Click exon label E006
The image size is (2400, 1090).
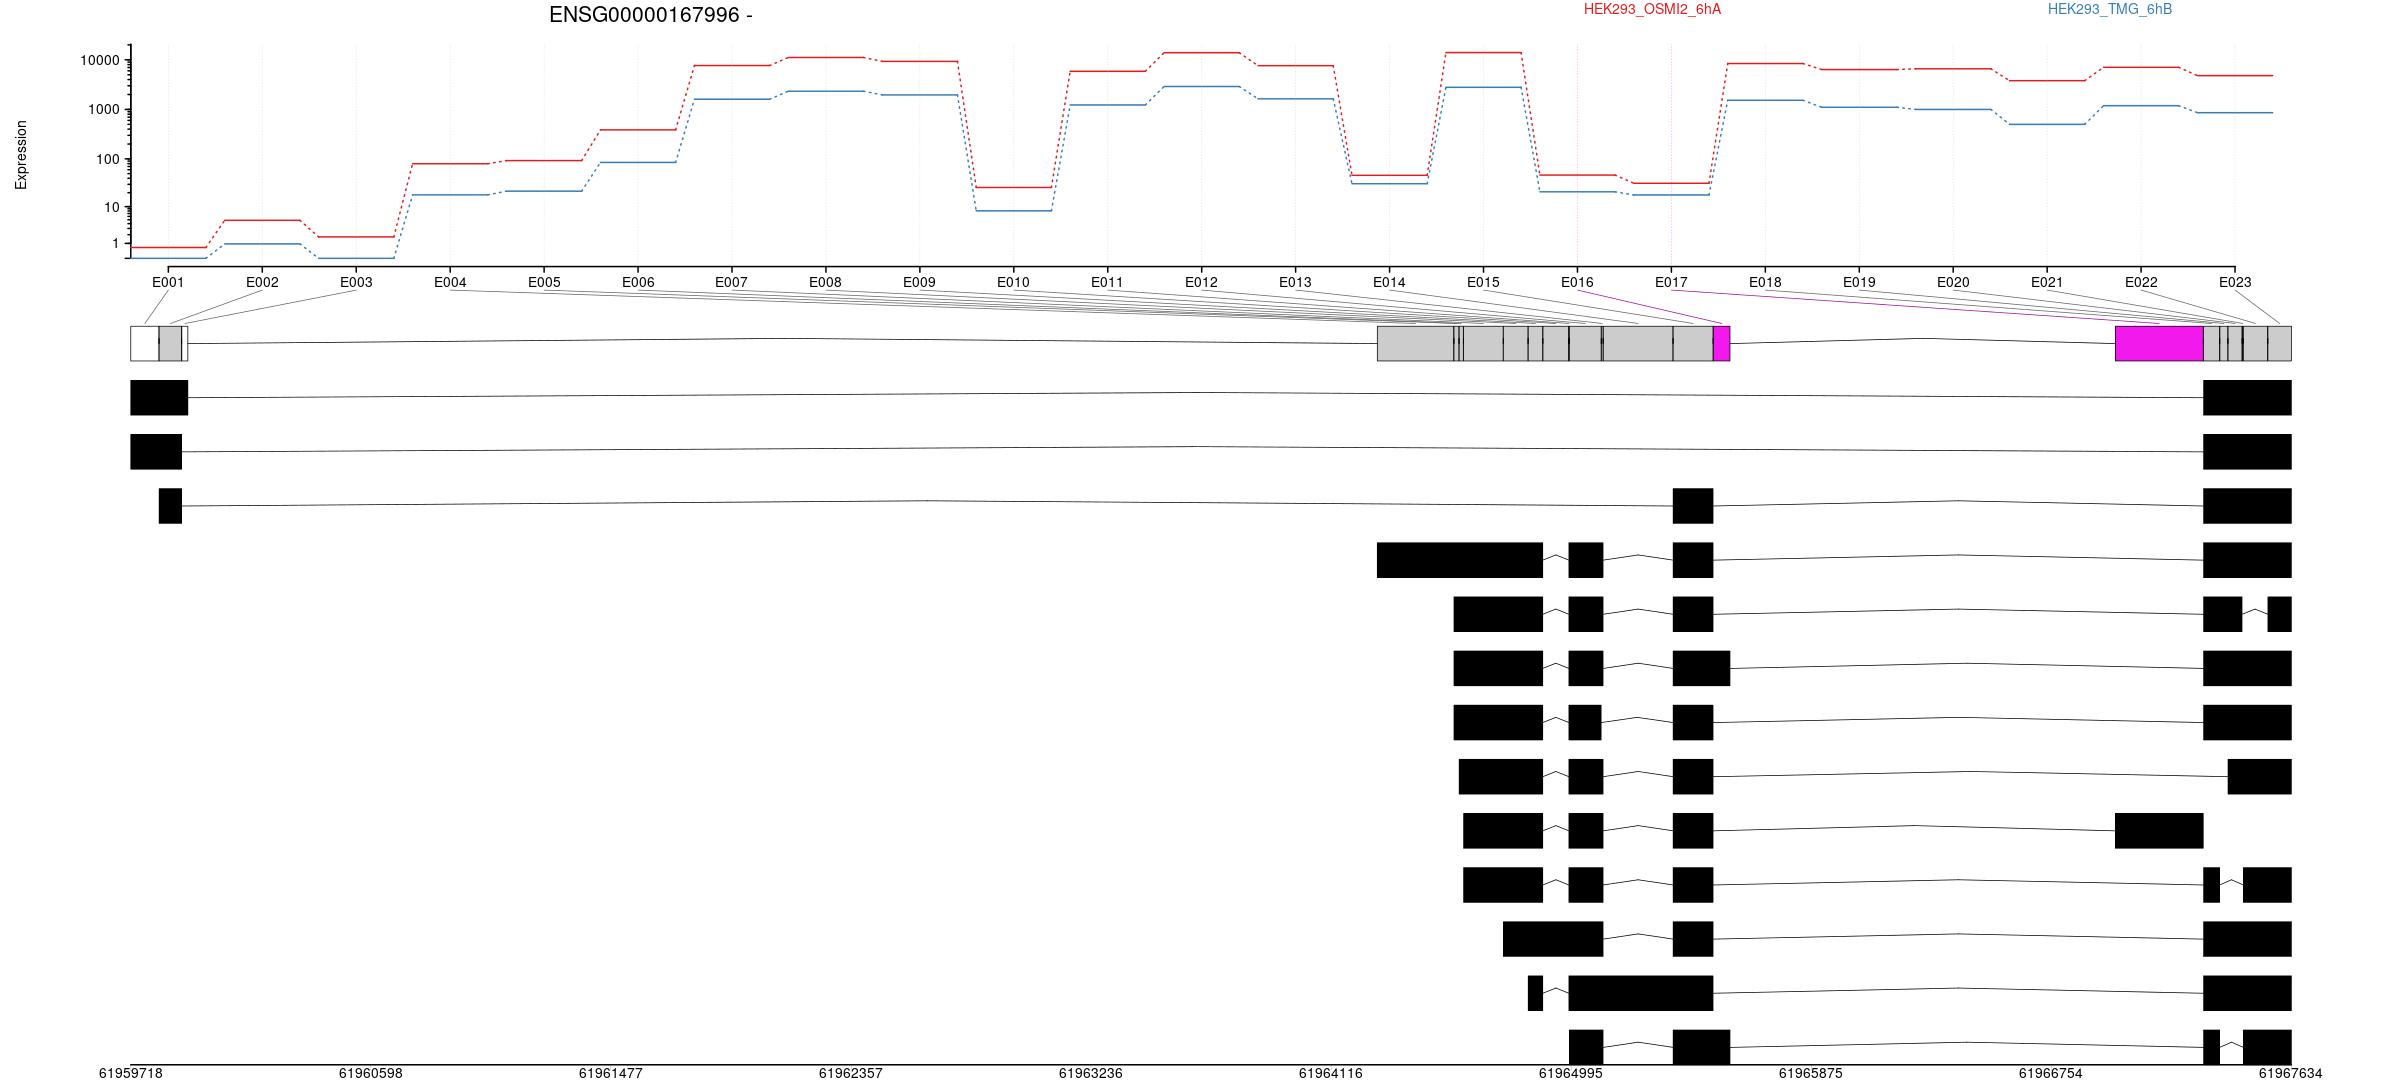tap(638, 282)
